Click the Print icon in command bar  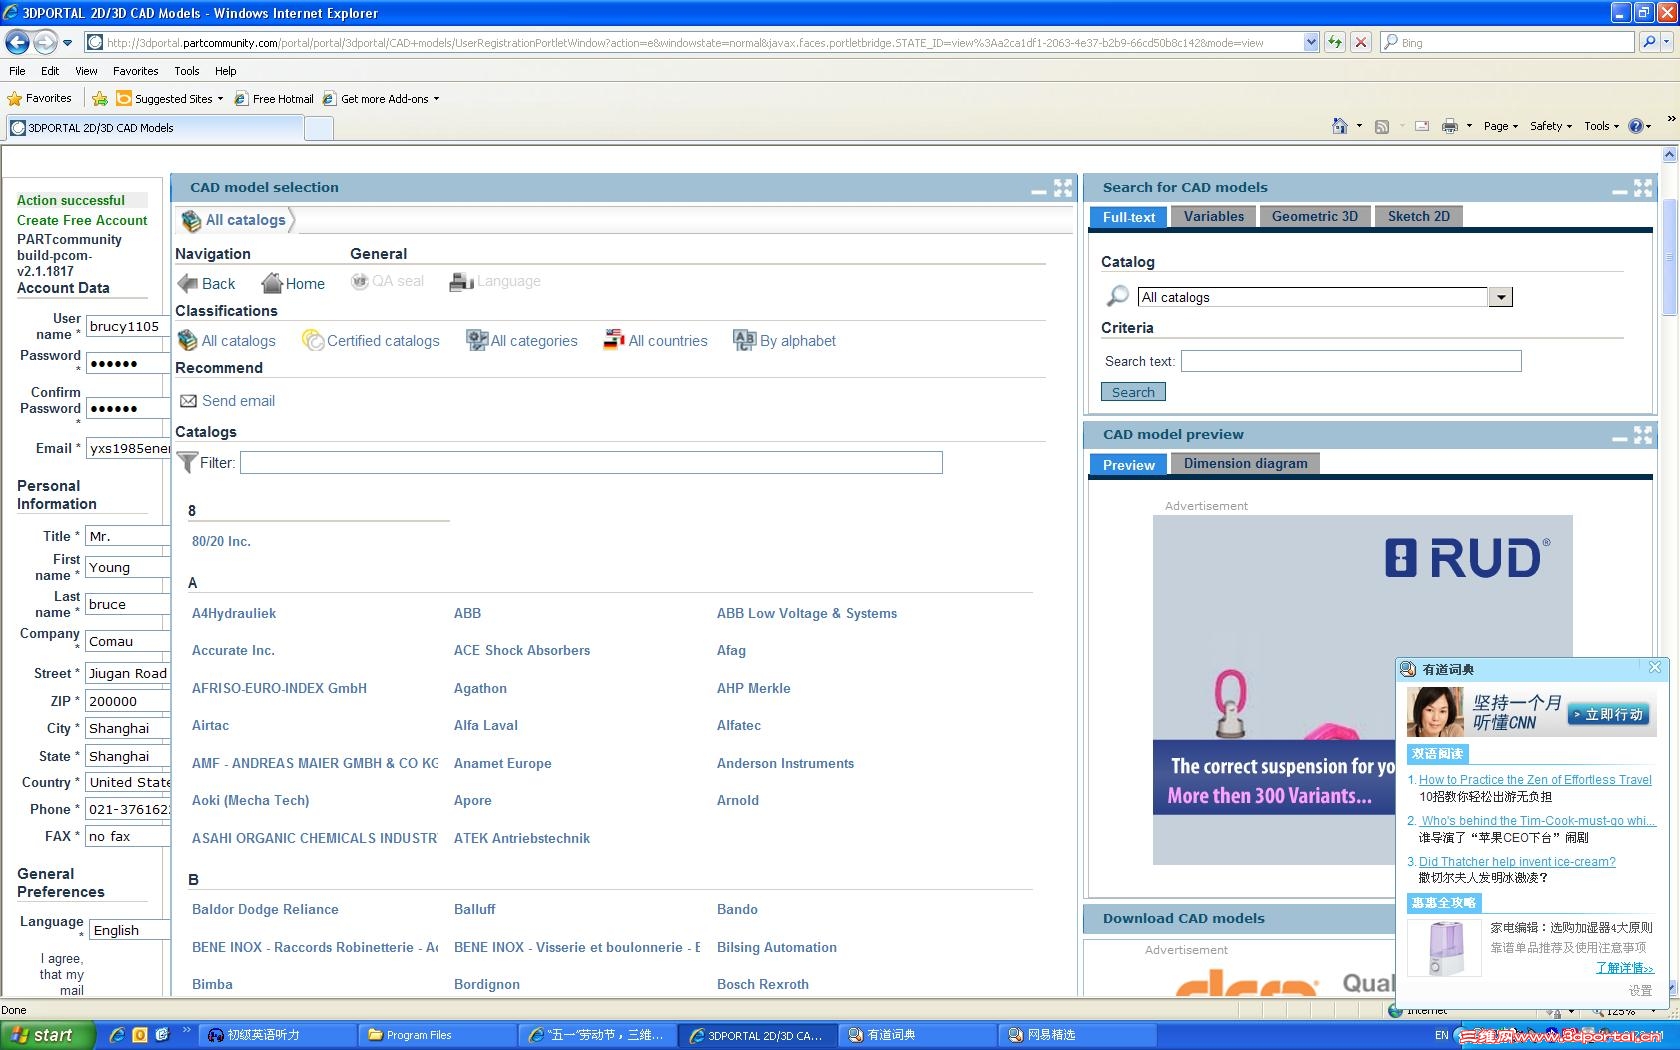coord(1450,126)
